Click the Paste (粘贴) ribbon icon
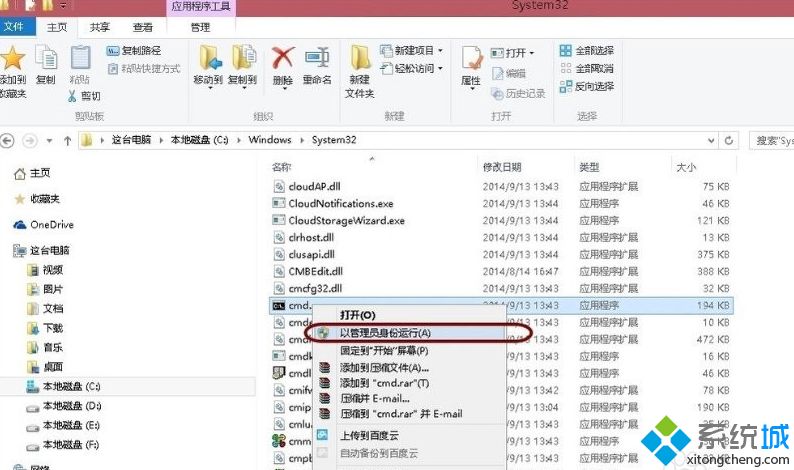Viewport: 794px width, 470px height. coord(80,64)
